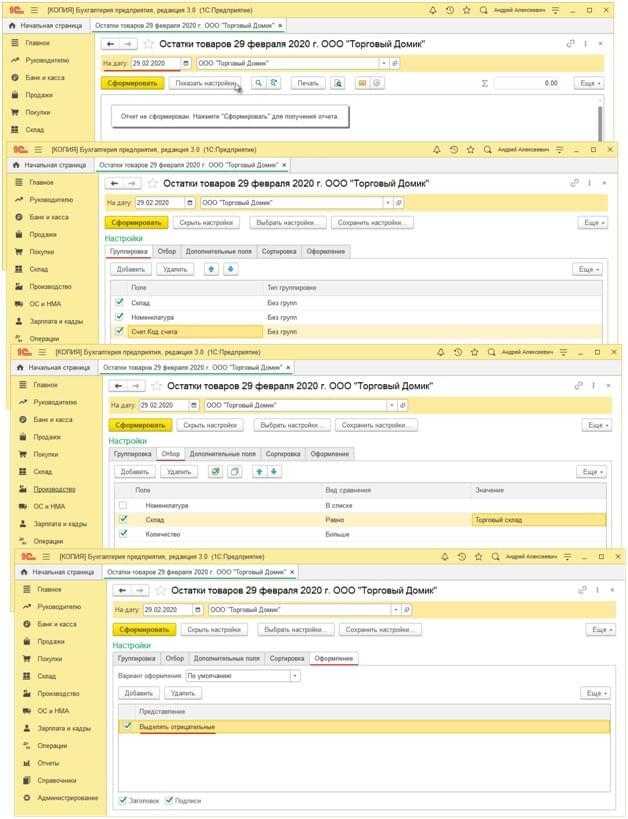Toggle the Счет.Код счета checkbox

coord(120,331)
